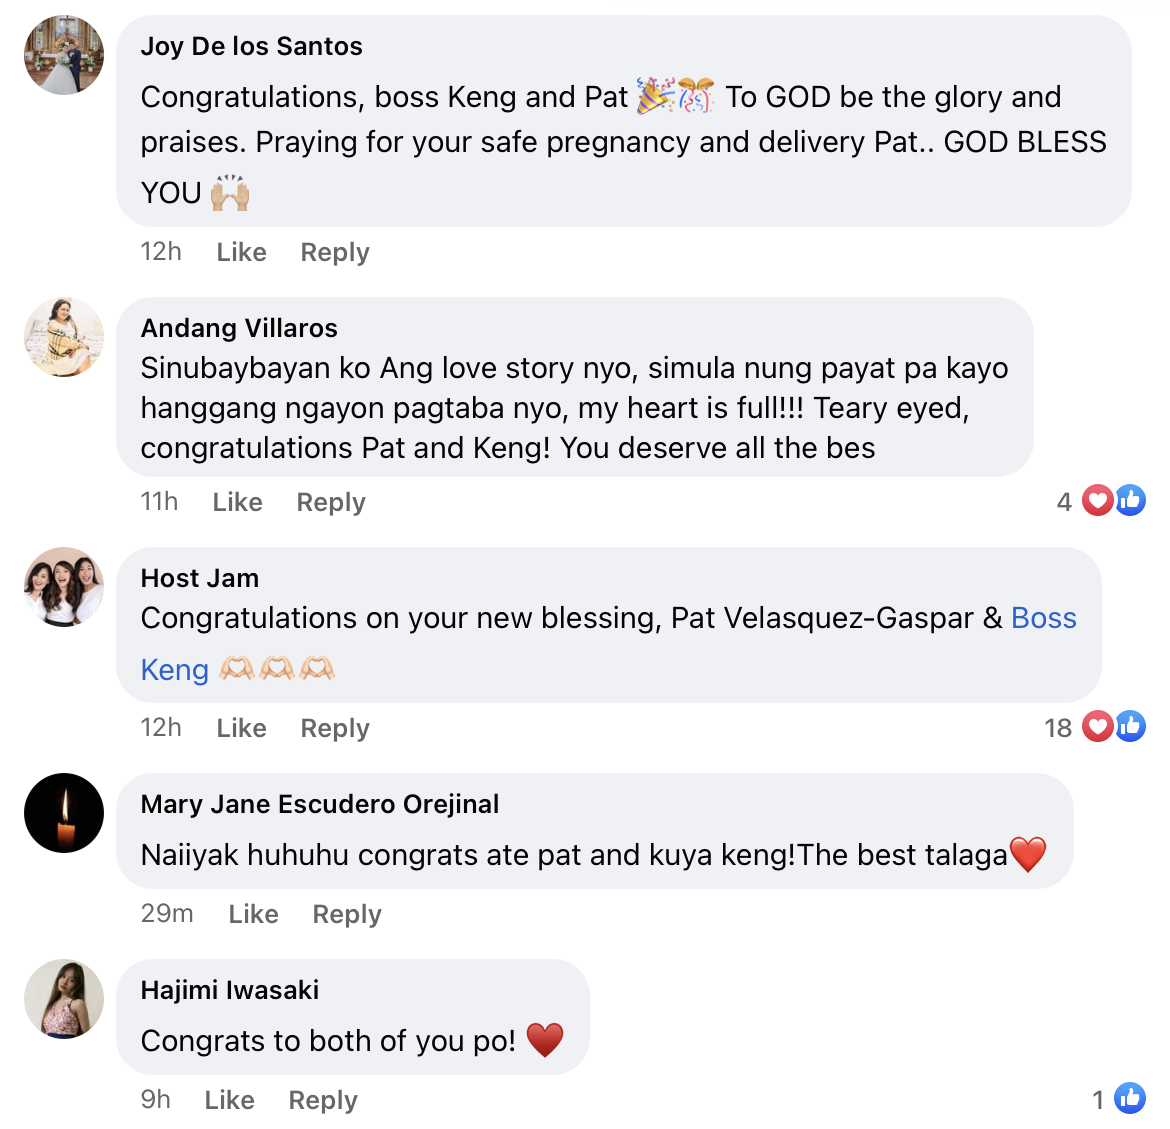Open Host Jam name link
This screenshot has height=1129, width=1170.
[x=200, y=578]
